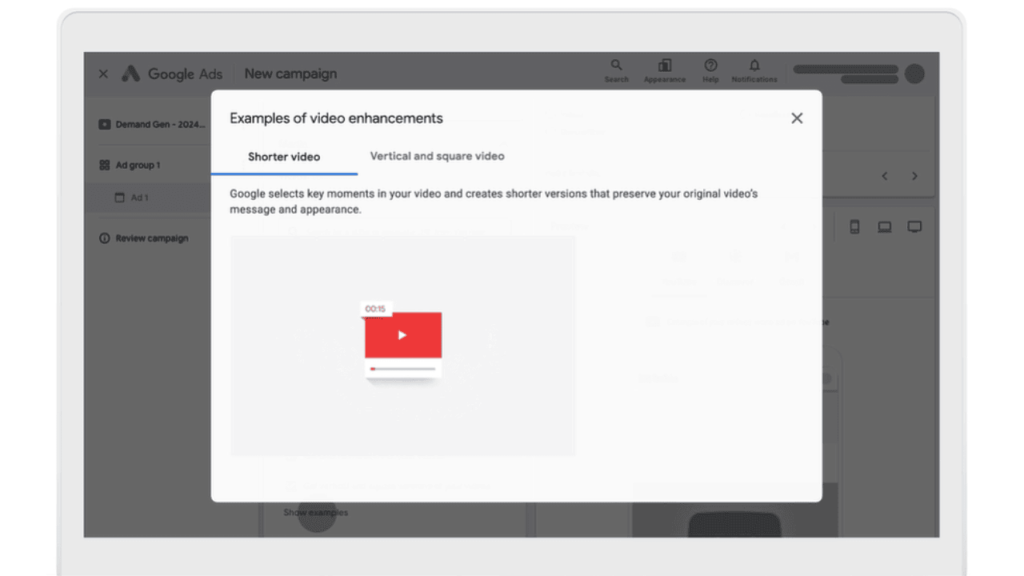1024x576 pixels.
Task: Stay on the Shorter video tab
Action: point(284,157)
